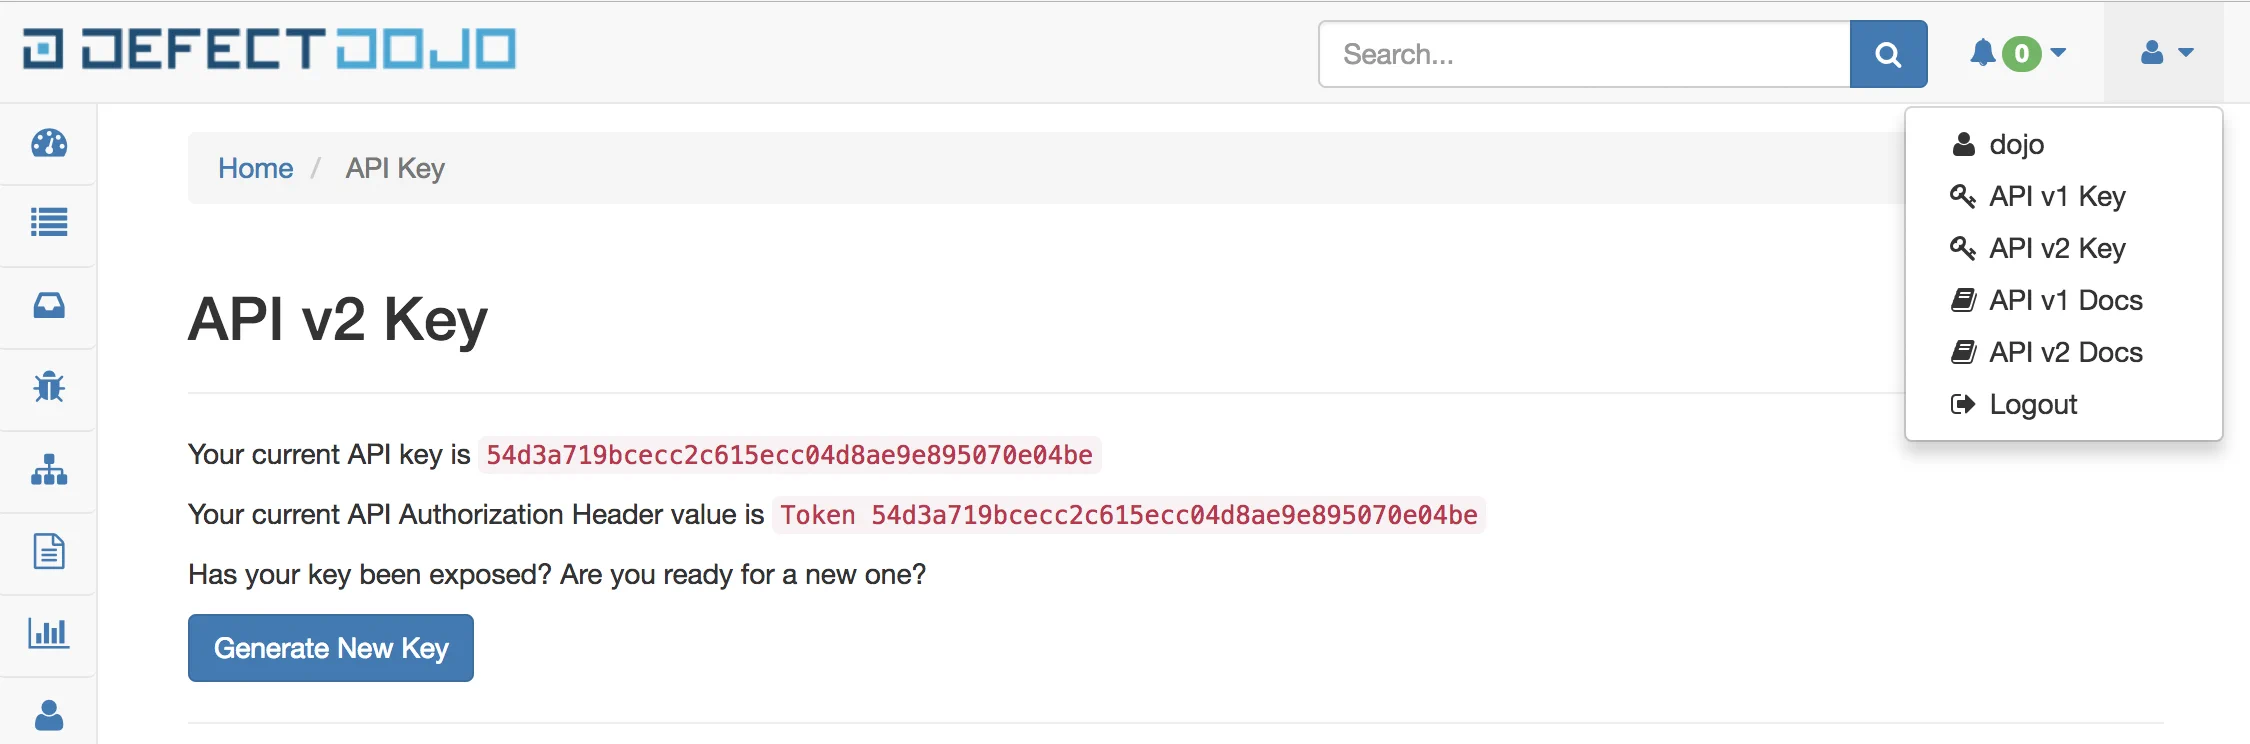Viewport: 2250px width, 744px height.
Task: Click the magnifier search button
Action: coord(1888,54)
